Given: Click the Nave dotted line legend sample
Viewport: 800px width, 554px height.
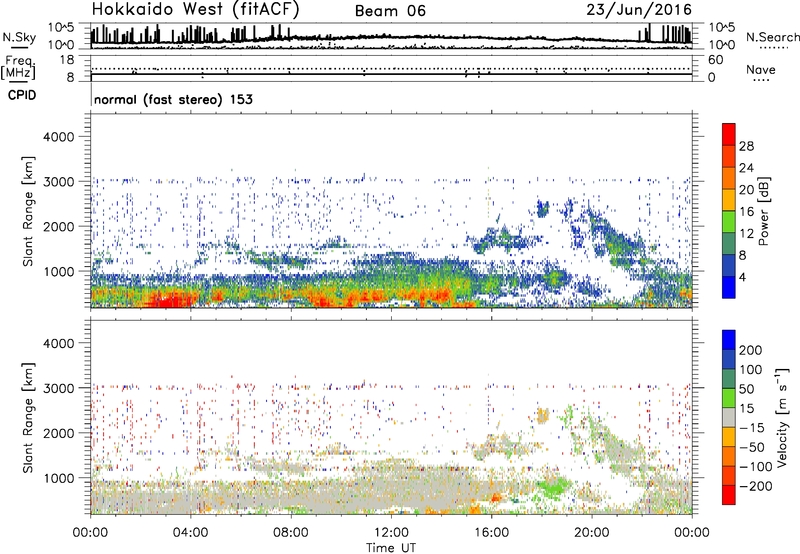Looking at the screenshot, I should click(x=762, y=81).
